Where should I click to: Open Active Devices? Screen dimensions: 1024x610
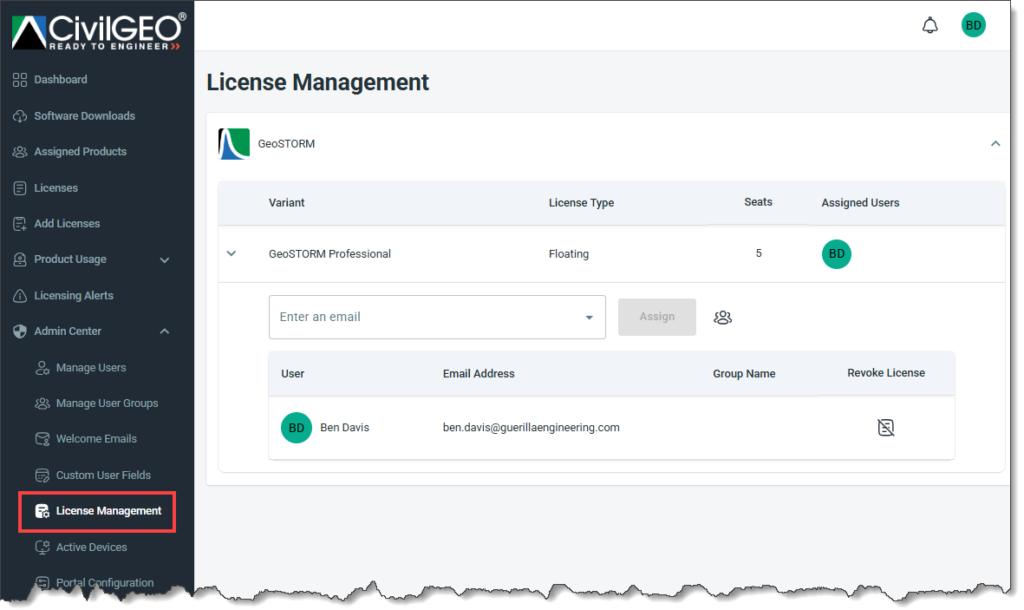point(90,547)
